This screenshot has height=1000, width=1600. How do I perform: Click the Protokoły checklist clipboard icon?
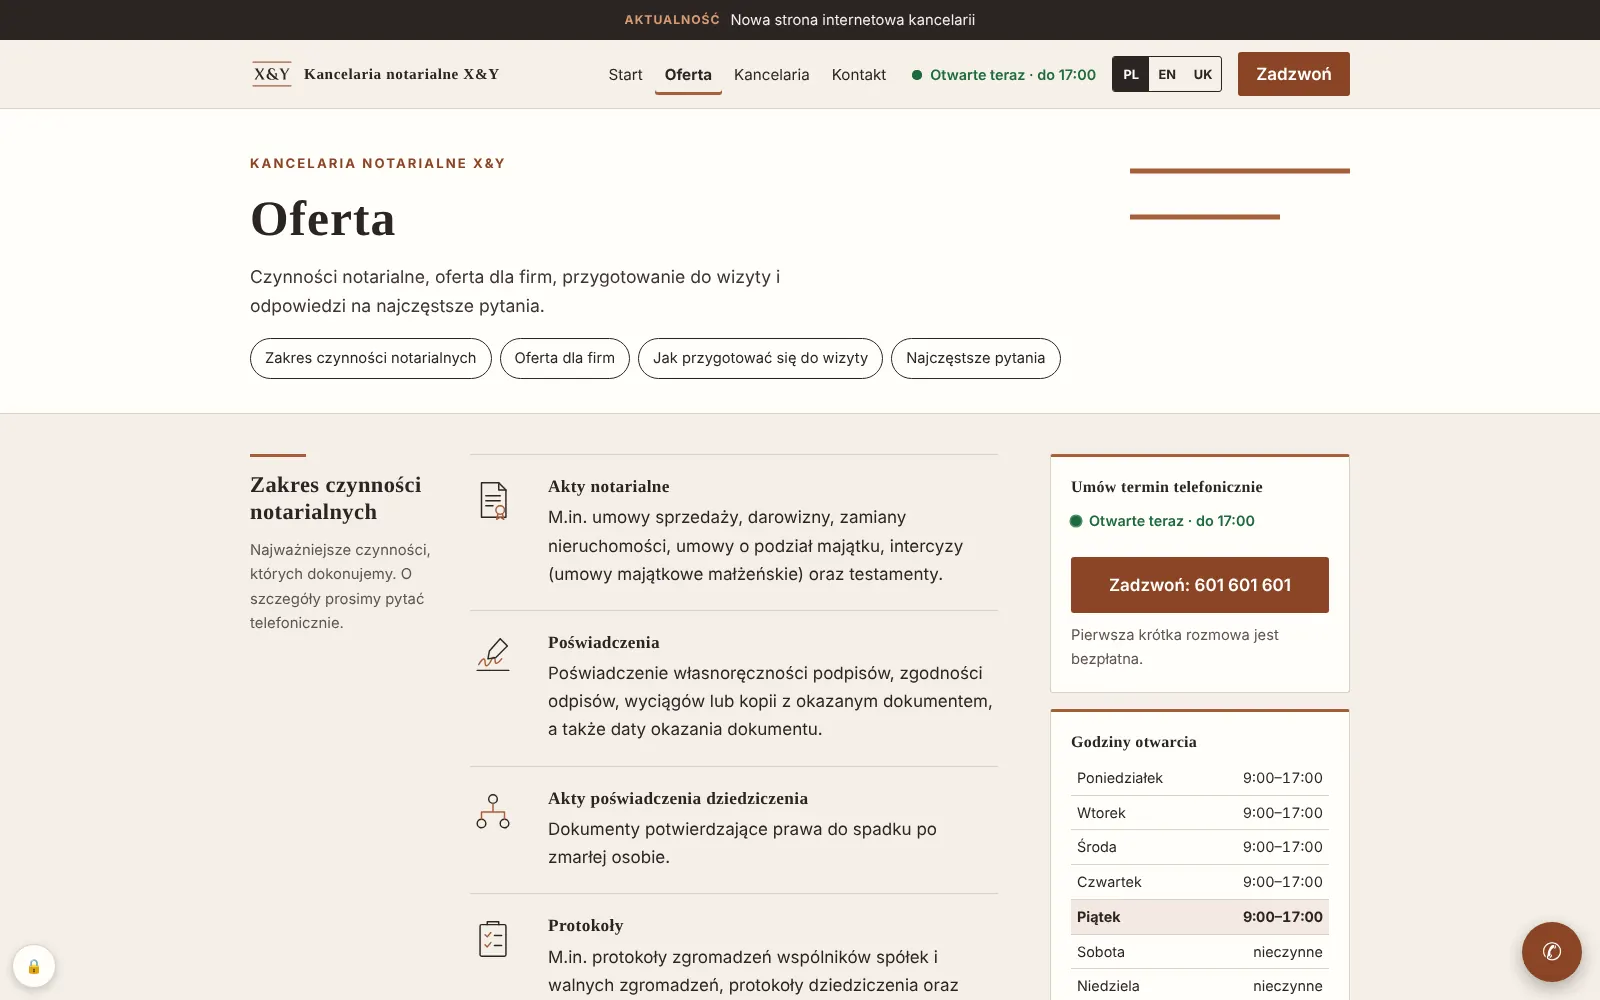click(x=493, y=938)
